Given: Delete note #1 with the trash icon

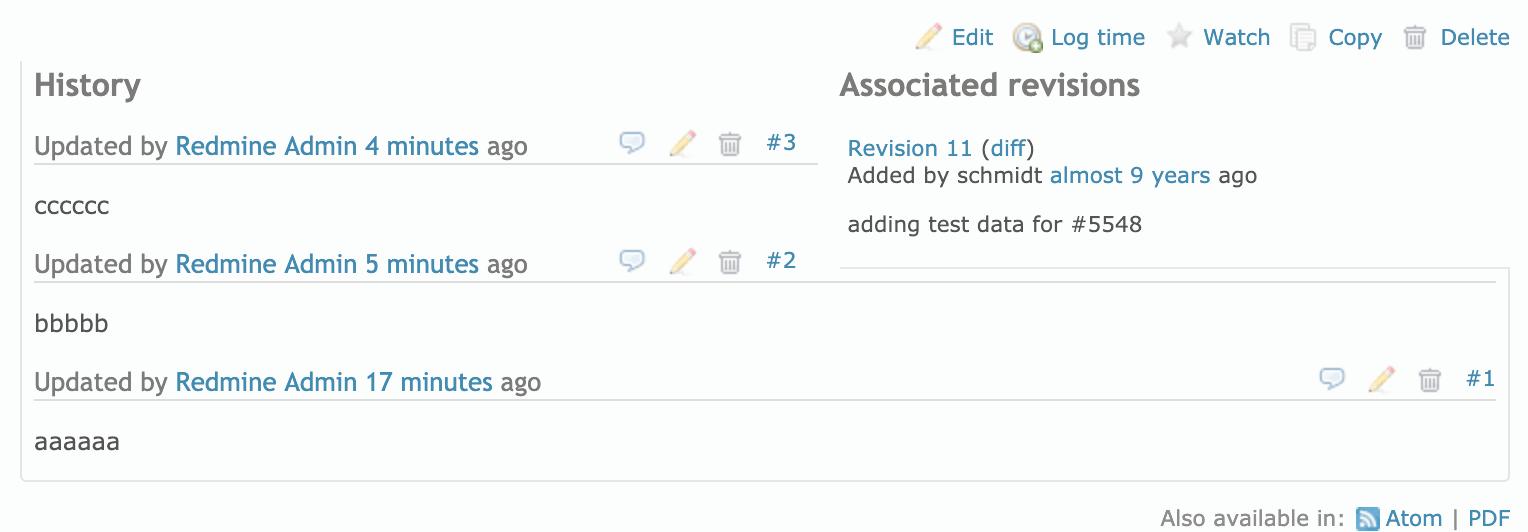Looking at the screenshot, I should pyautogui.click(x=1431, y=380).
